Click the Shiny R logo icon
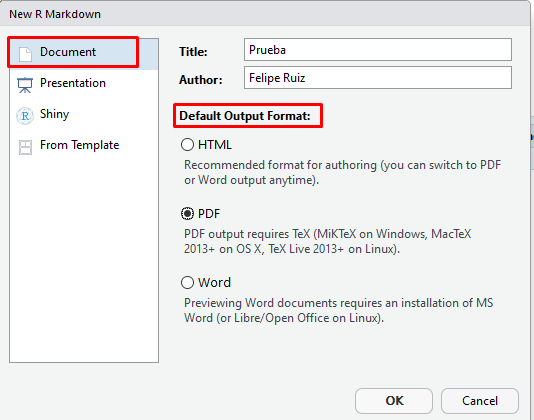This screenshot has width=534, height=420. coord(25,116)
